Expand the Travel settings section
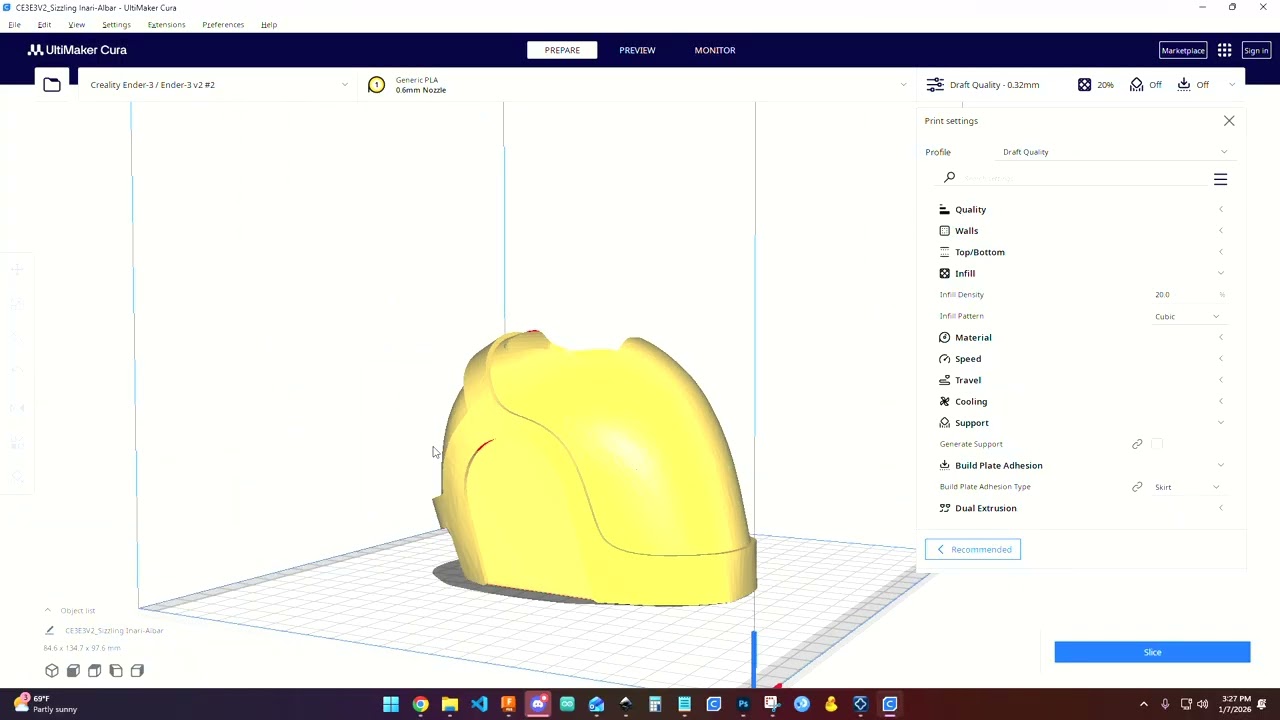 [1082, 380]
